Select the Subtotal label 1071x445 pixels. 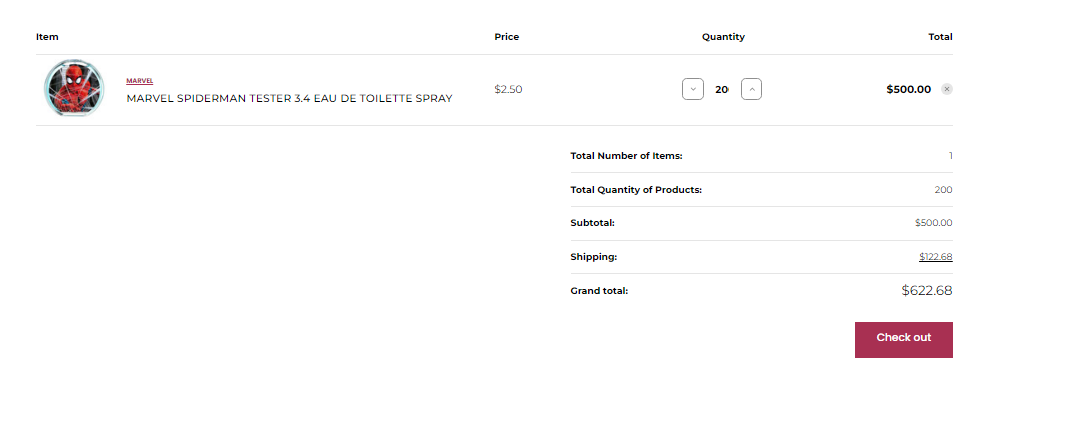[593, 223]
